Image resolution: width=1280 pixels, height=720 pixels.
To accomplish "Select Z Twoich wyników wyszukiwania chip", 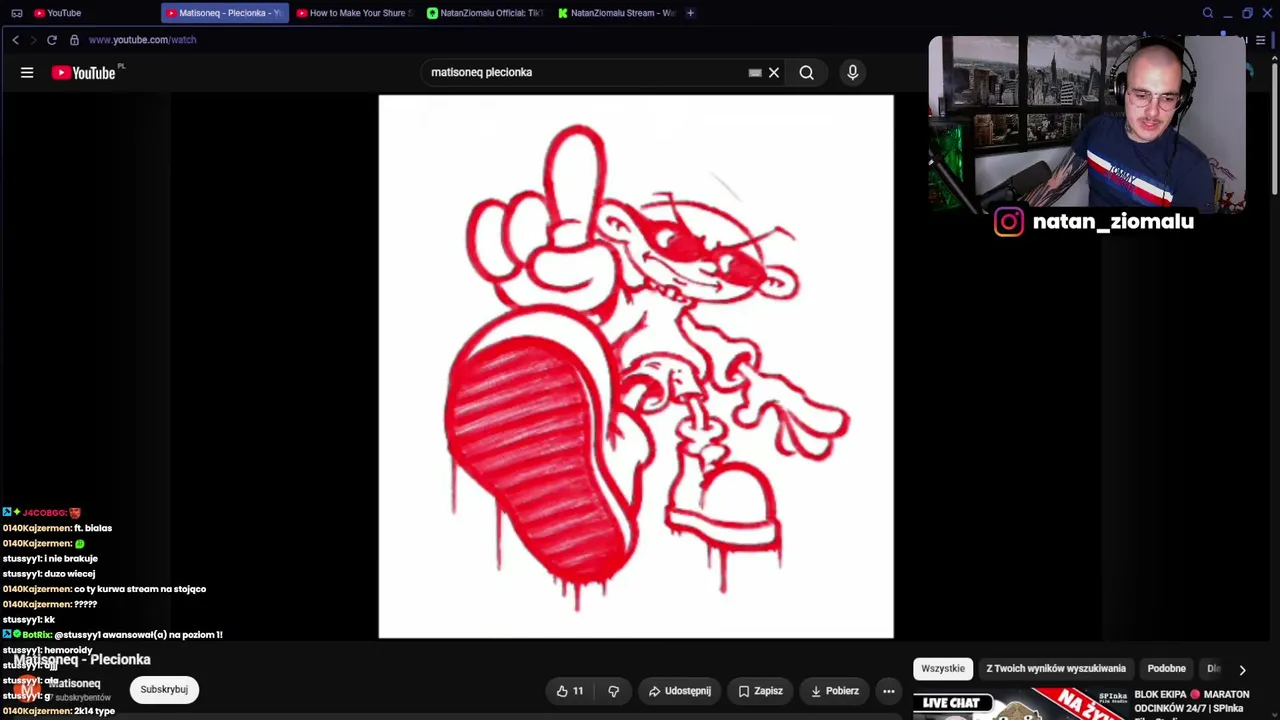I will point(1056,669).
